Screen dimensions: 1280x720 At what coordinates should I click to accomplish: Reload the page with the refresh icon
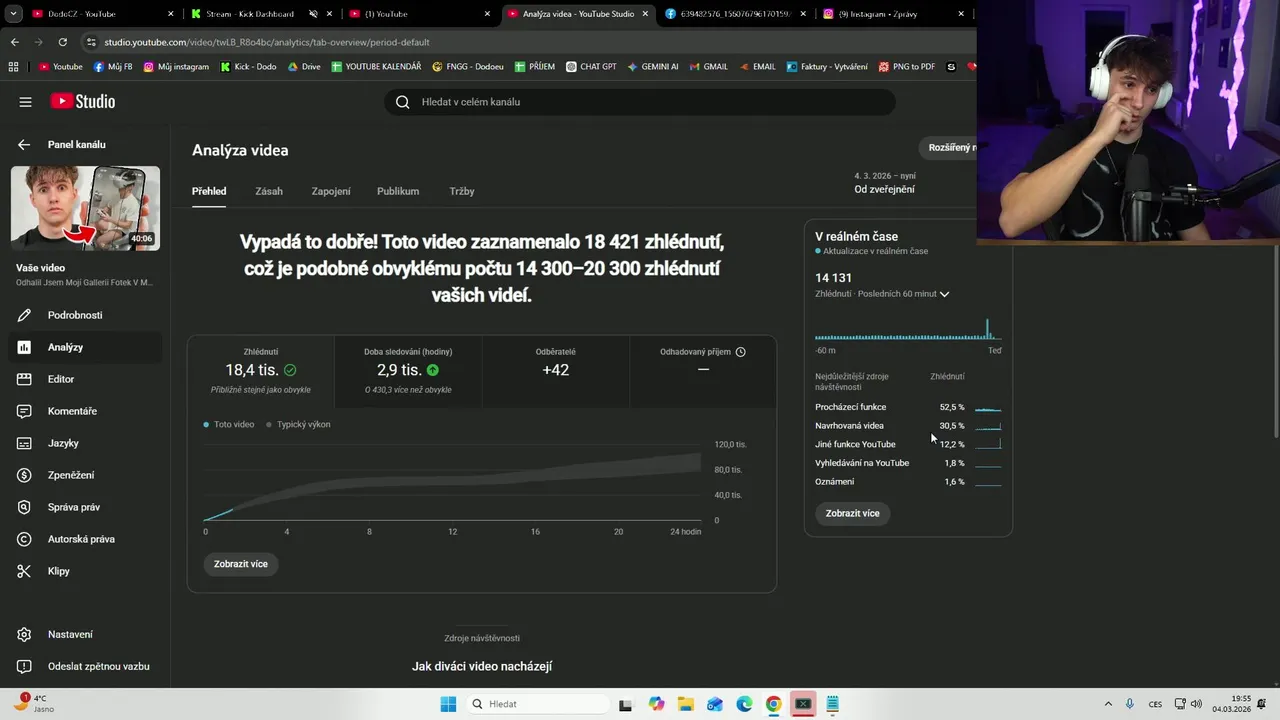click(62, 42)
